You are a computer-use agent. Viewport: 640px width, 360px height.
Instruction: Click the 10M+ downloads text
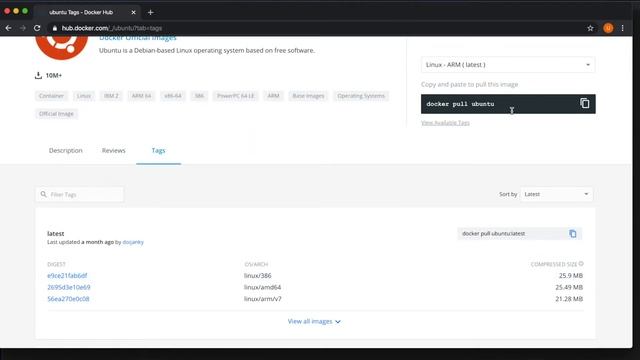[53, 76]
